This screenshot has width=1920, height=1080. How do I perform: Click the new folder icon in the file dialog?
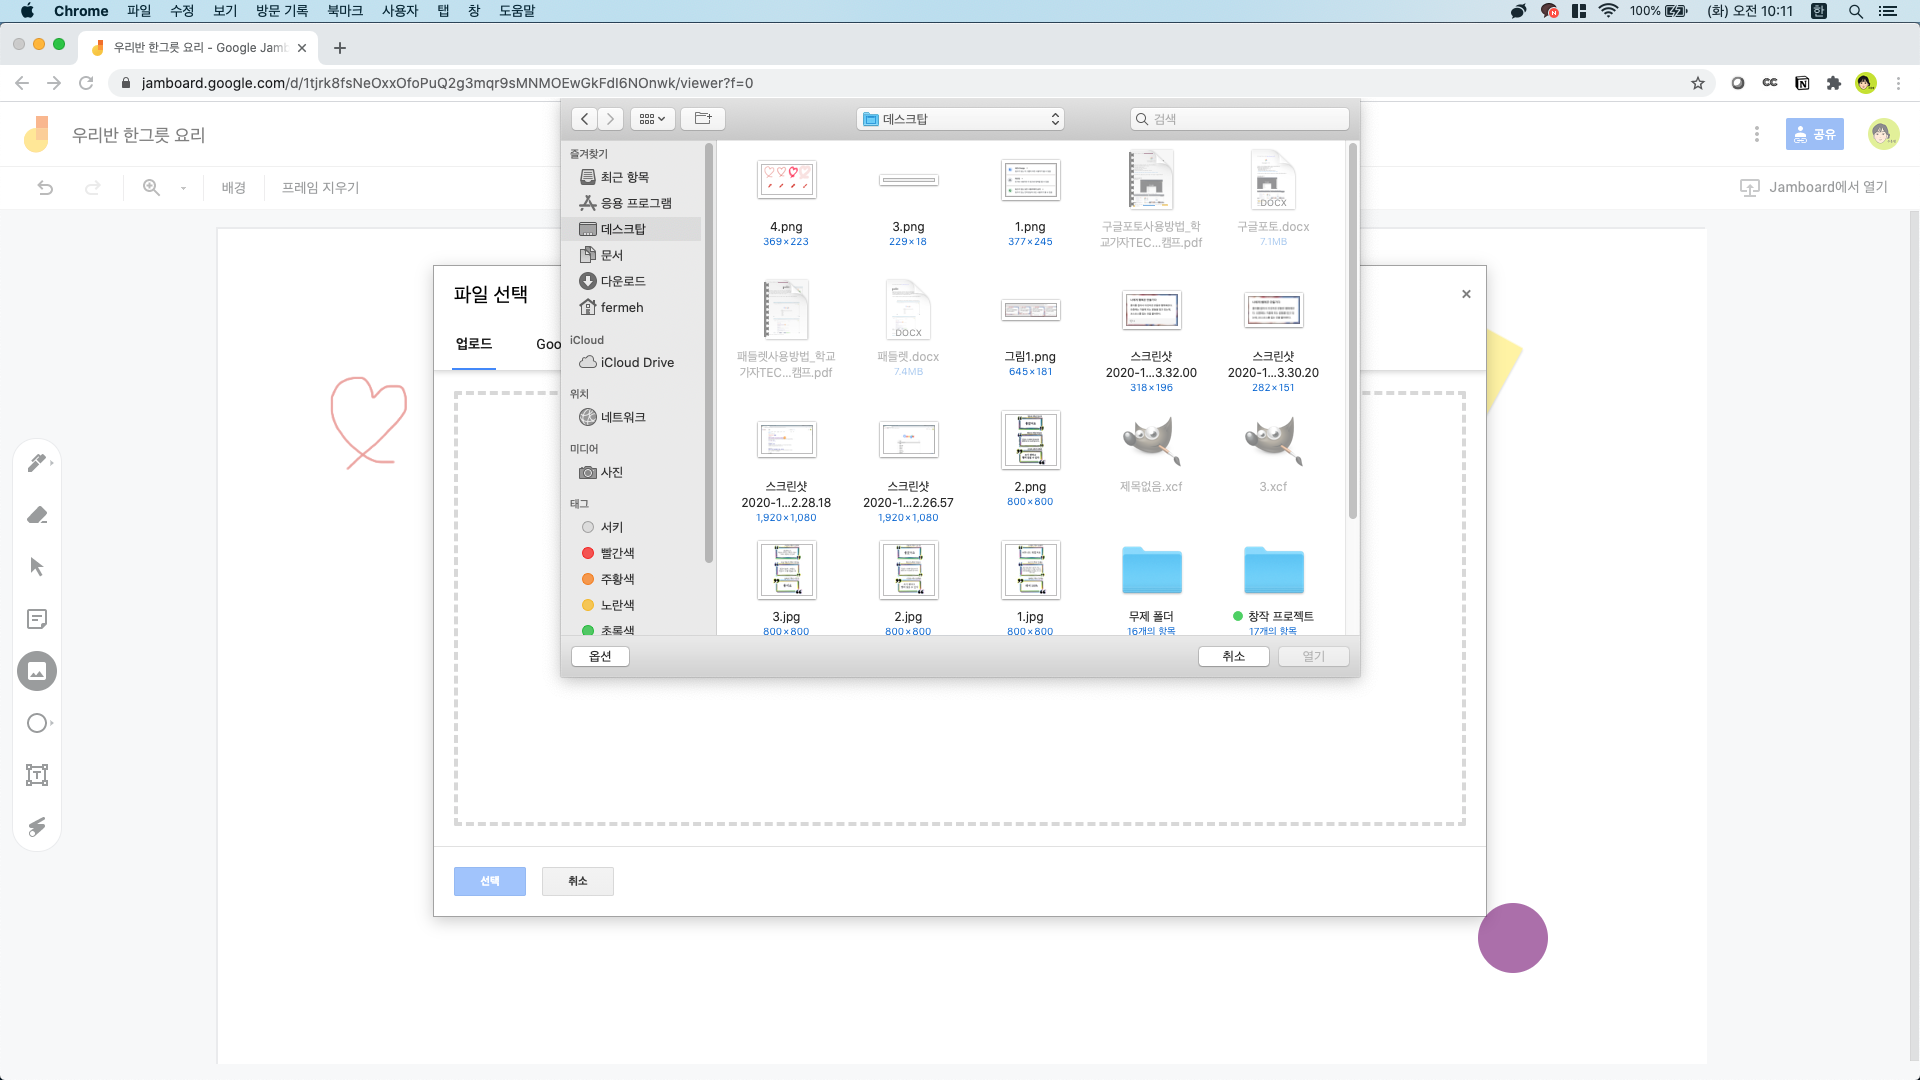point(703,119)
